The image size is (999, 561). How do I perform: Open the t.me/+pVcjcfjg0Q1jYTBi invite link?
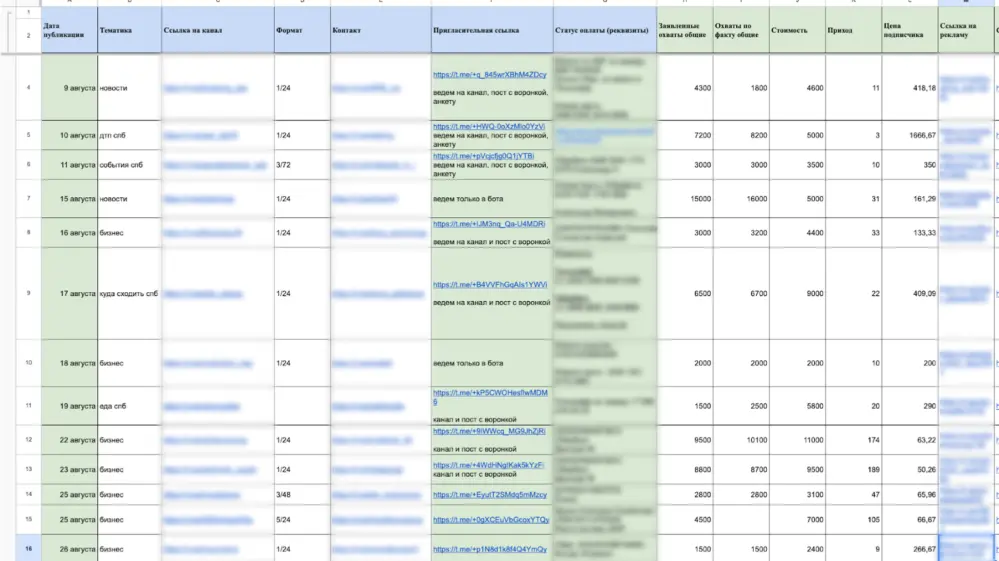[484, 156]
